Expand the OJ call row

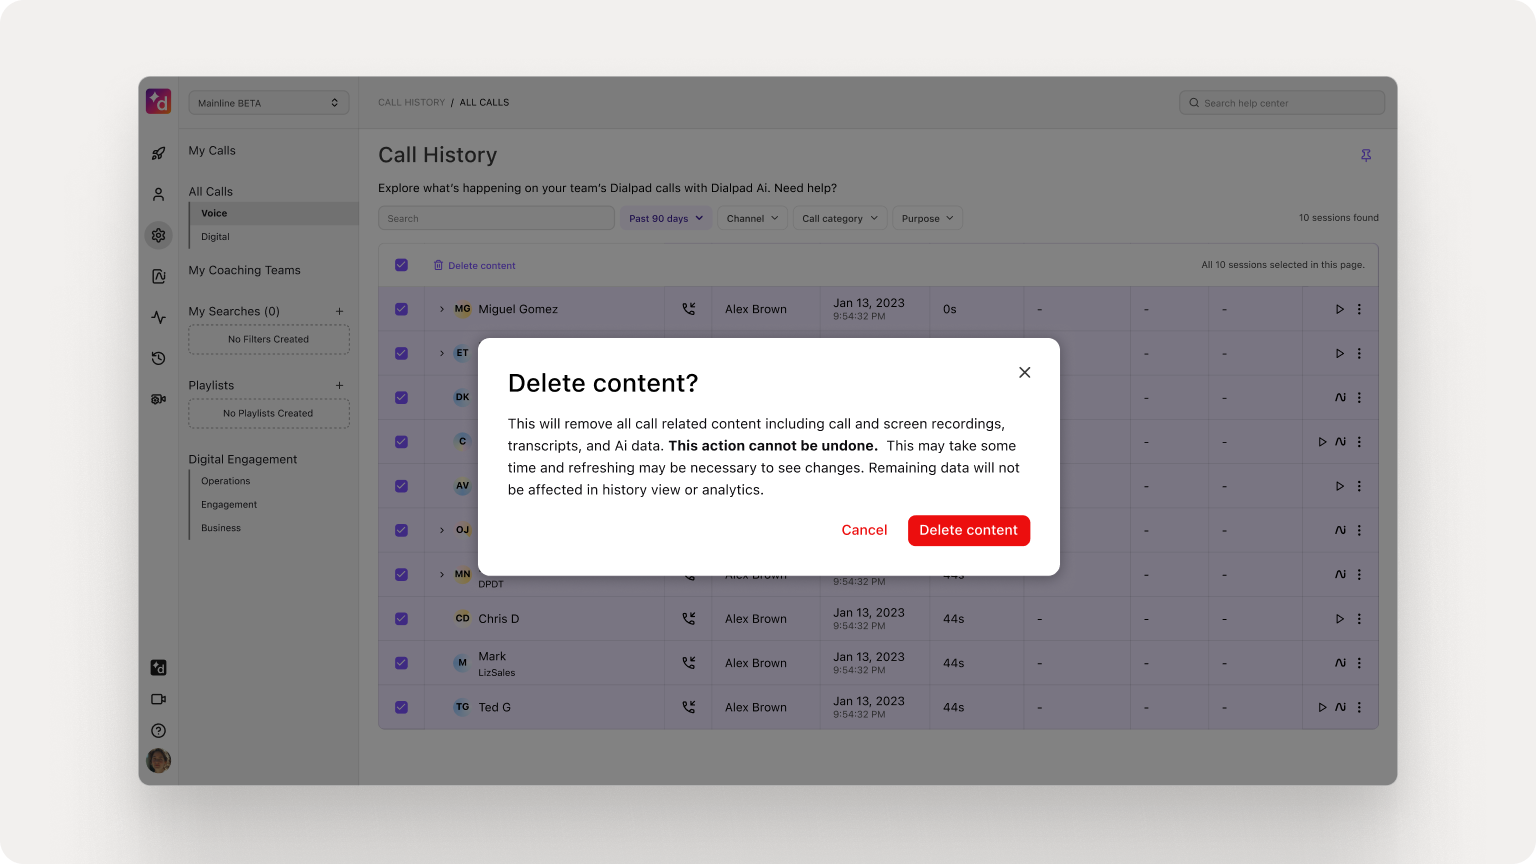(442, 530)
